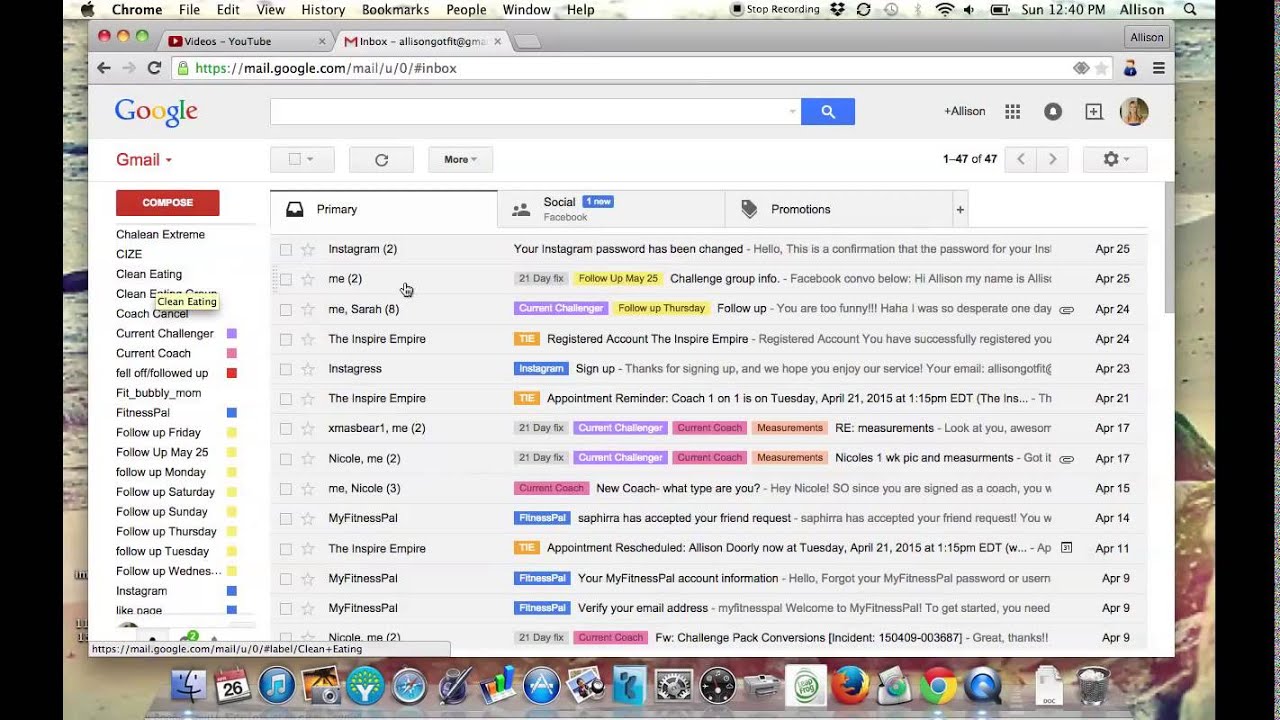
Task: Open Firefox from the dock
Action: click(850, 685)
